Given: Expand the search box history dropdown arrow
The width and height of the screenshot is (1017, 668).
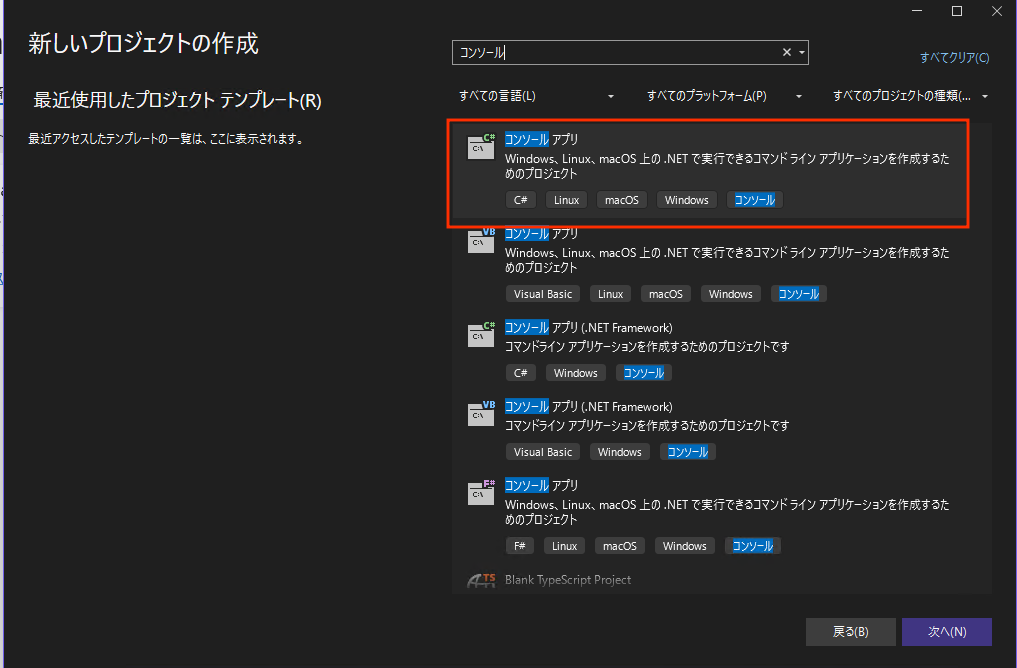Looking at the screenshot, I should 802,53.
